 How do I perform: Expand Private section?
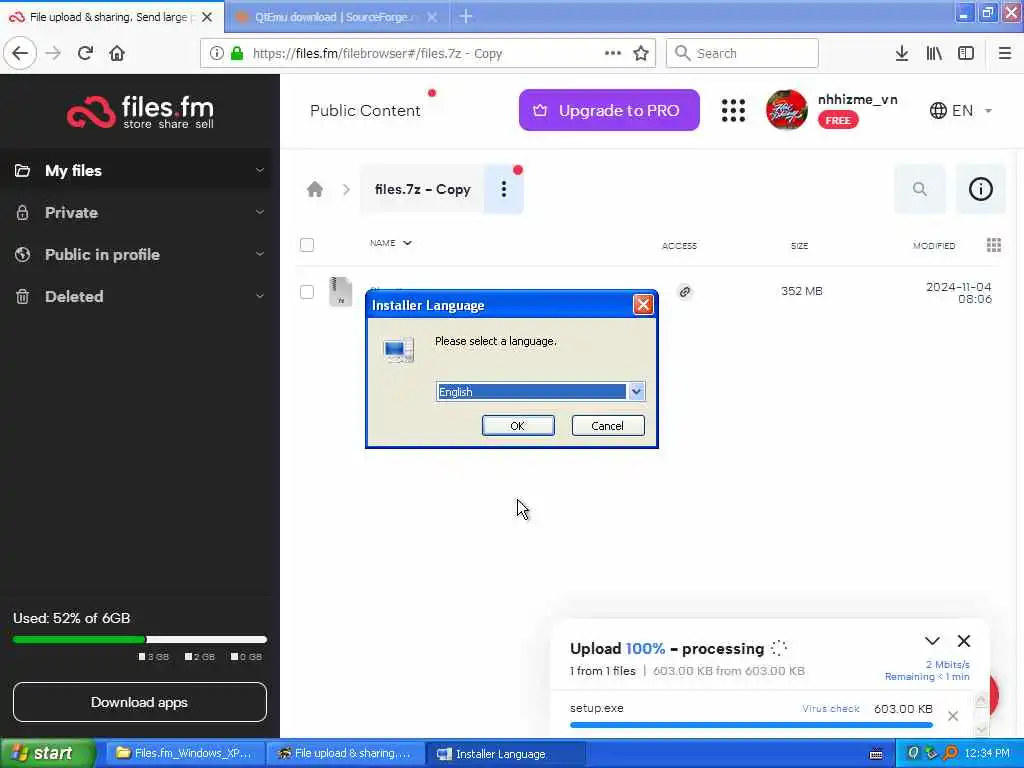click(x=259, y=212)
